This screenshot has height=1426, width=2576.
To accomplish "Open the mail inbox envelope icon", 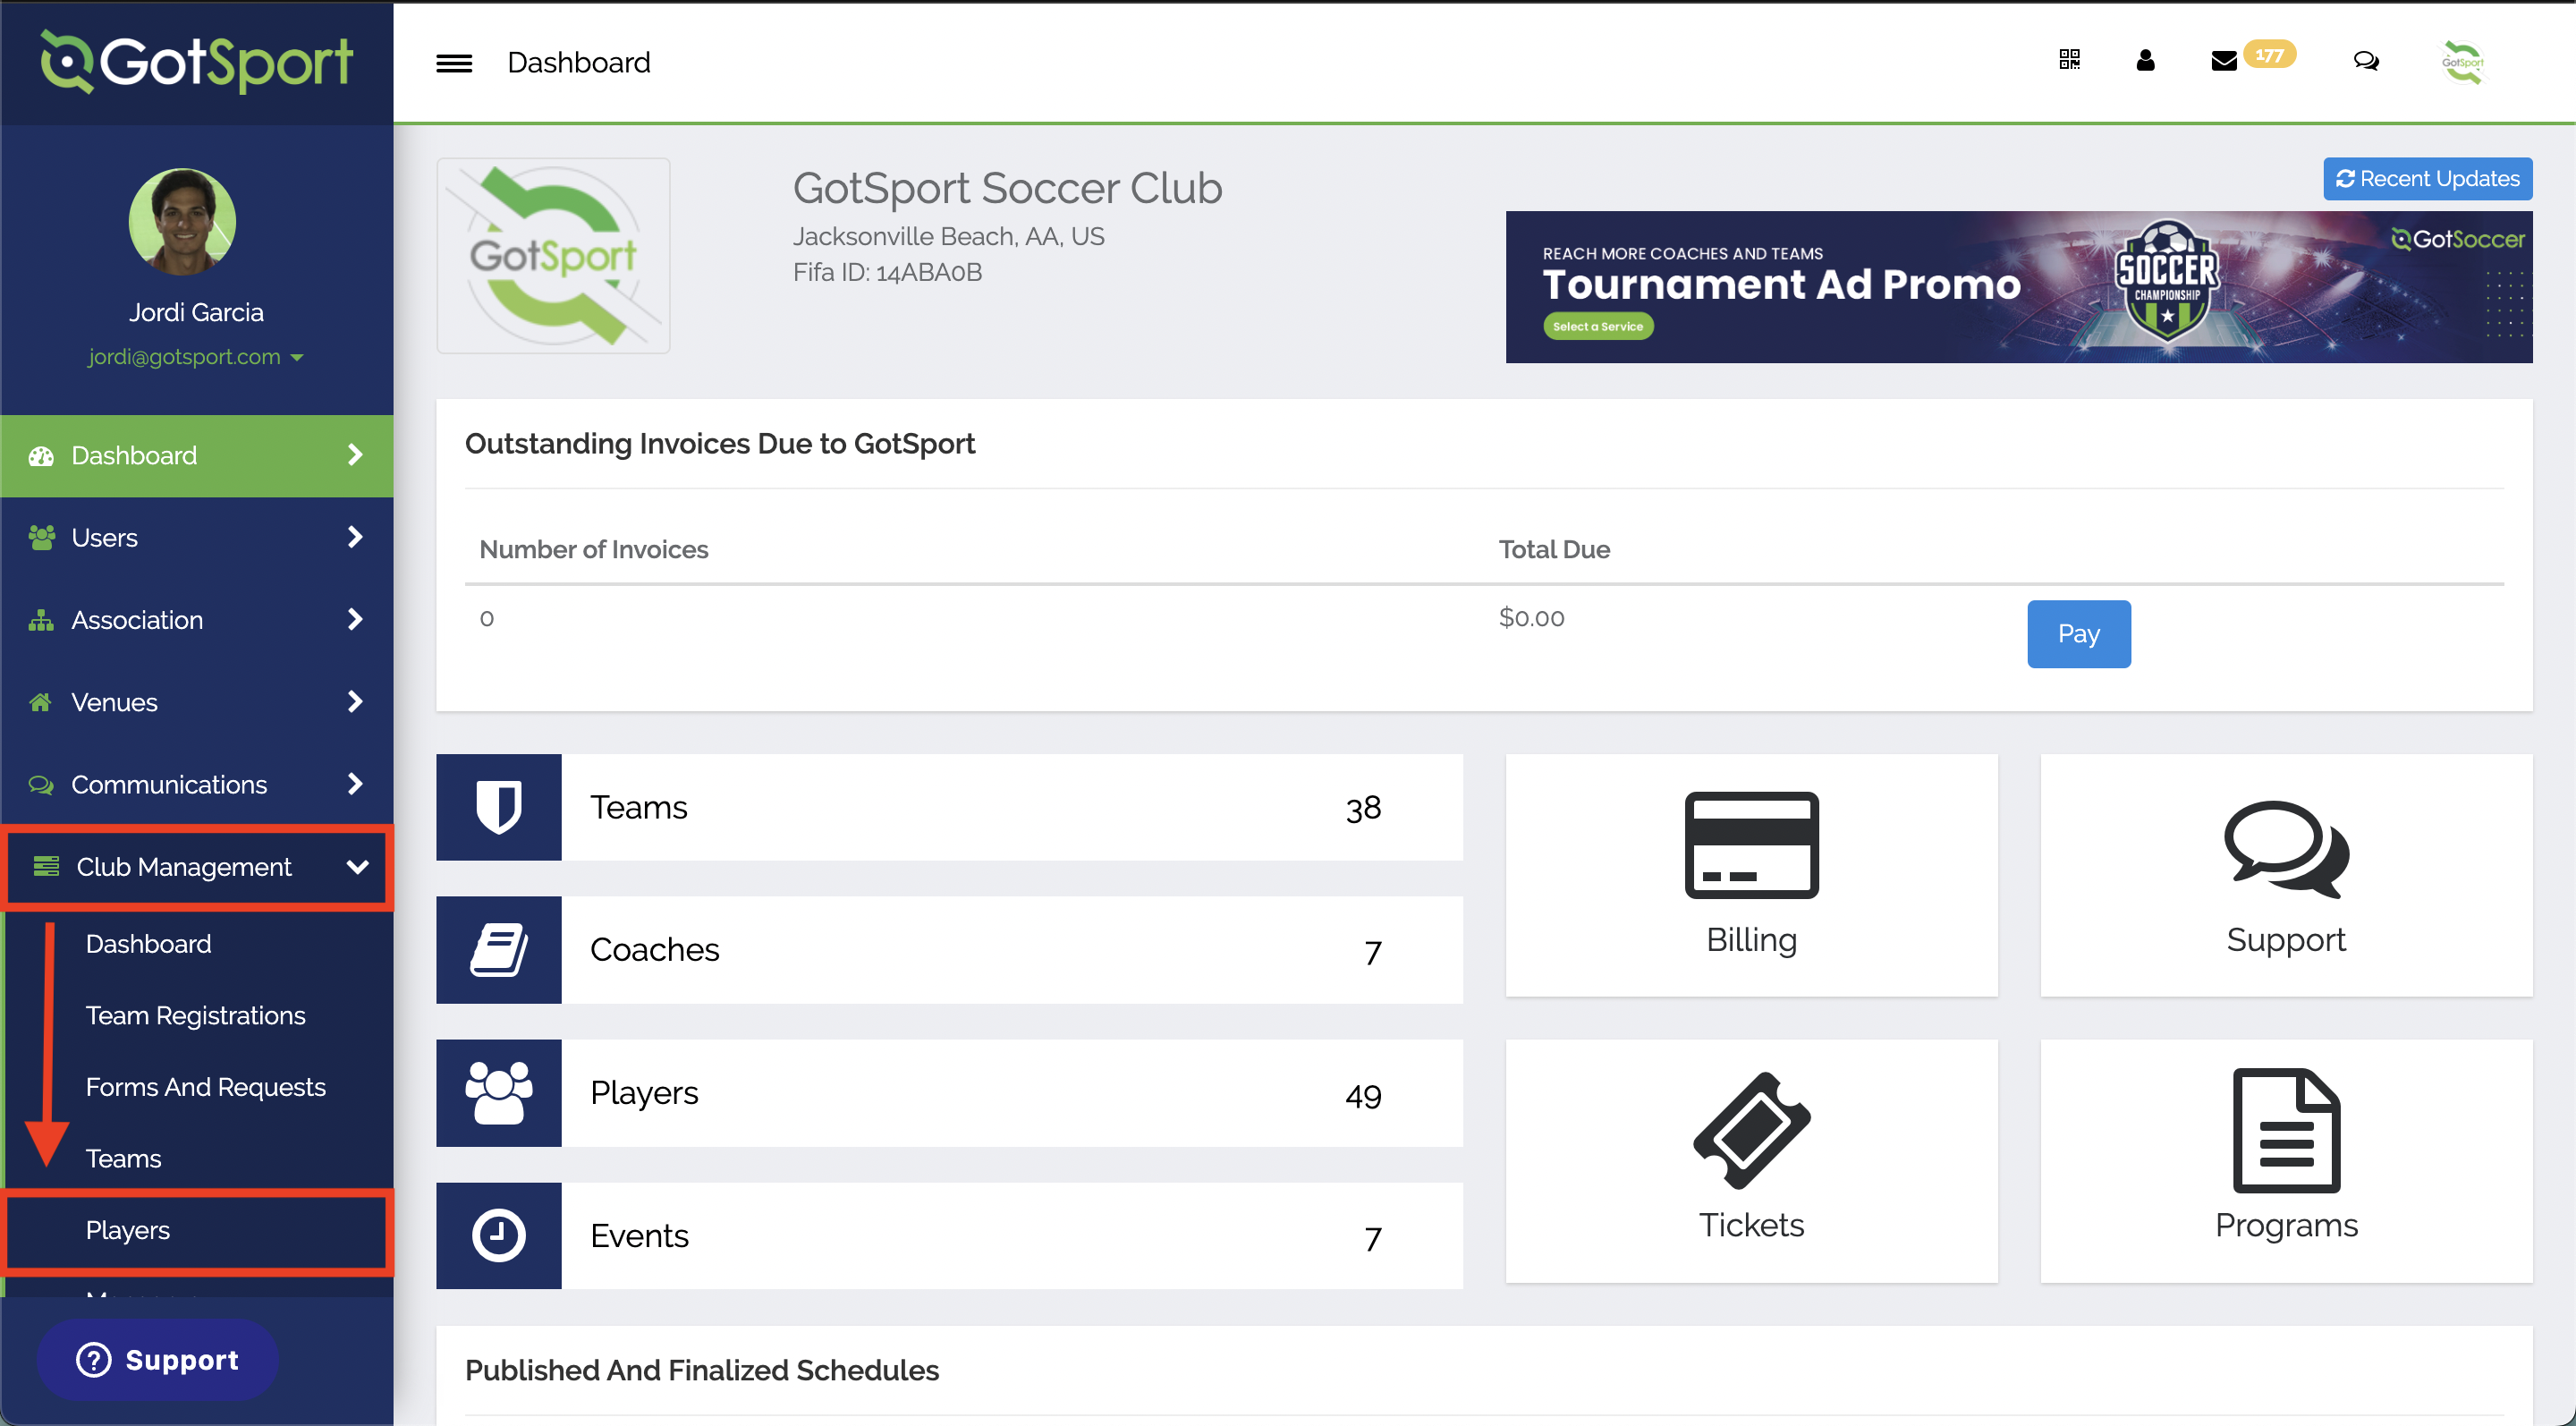I will tap(2224, 61).
